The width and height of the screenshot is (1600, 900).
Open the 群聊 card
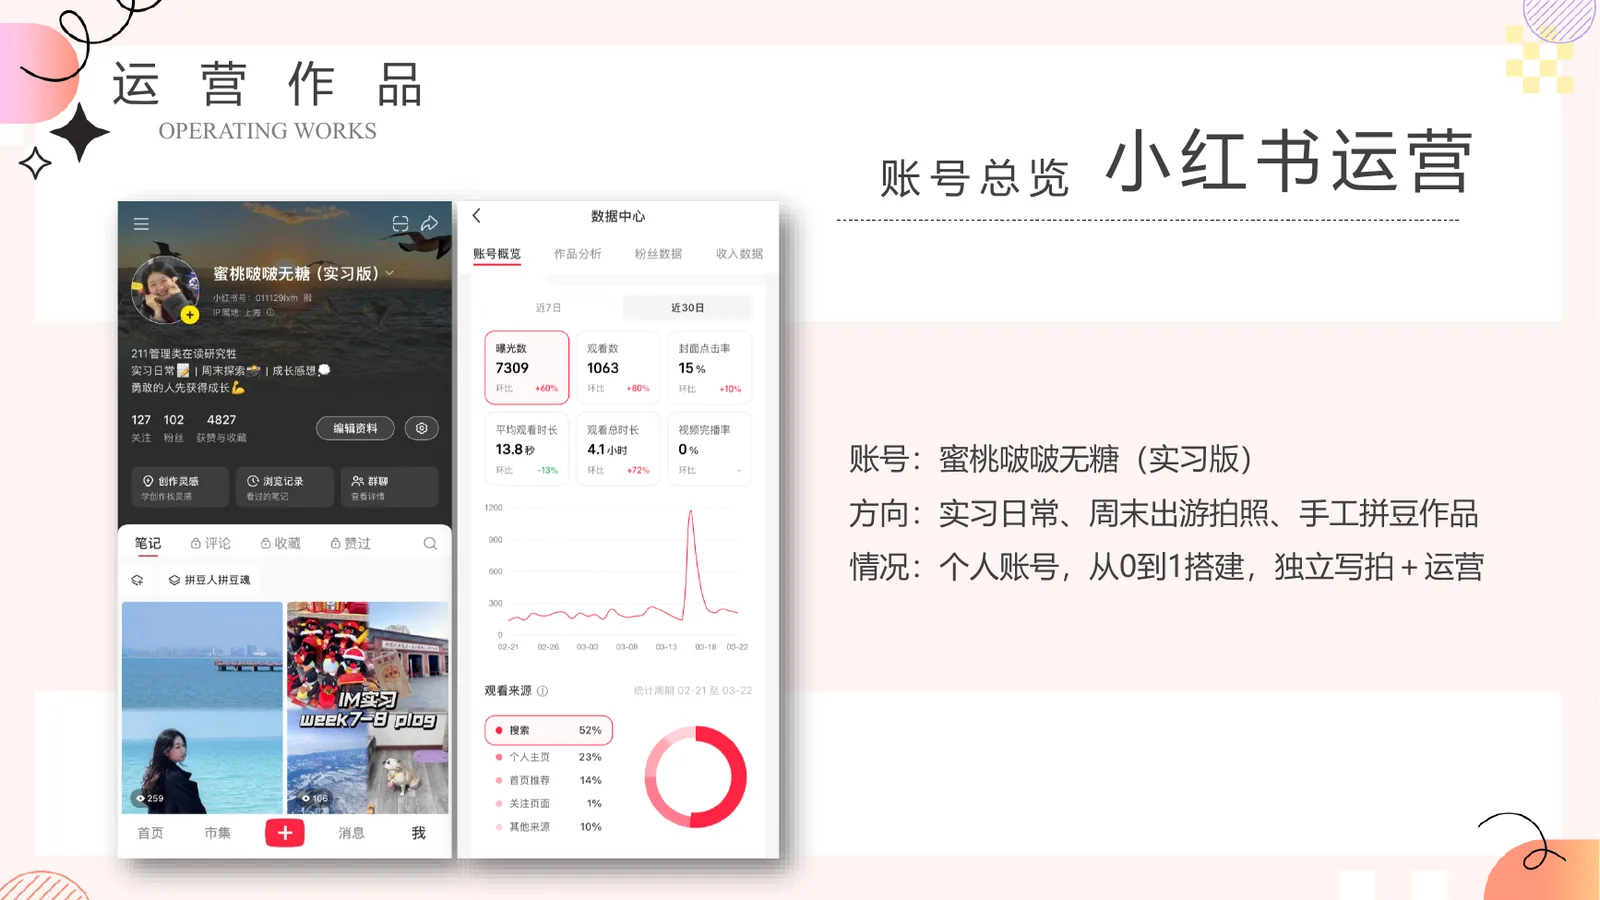coord(389,487)
